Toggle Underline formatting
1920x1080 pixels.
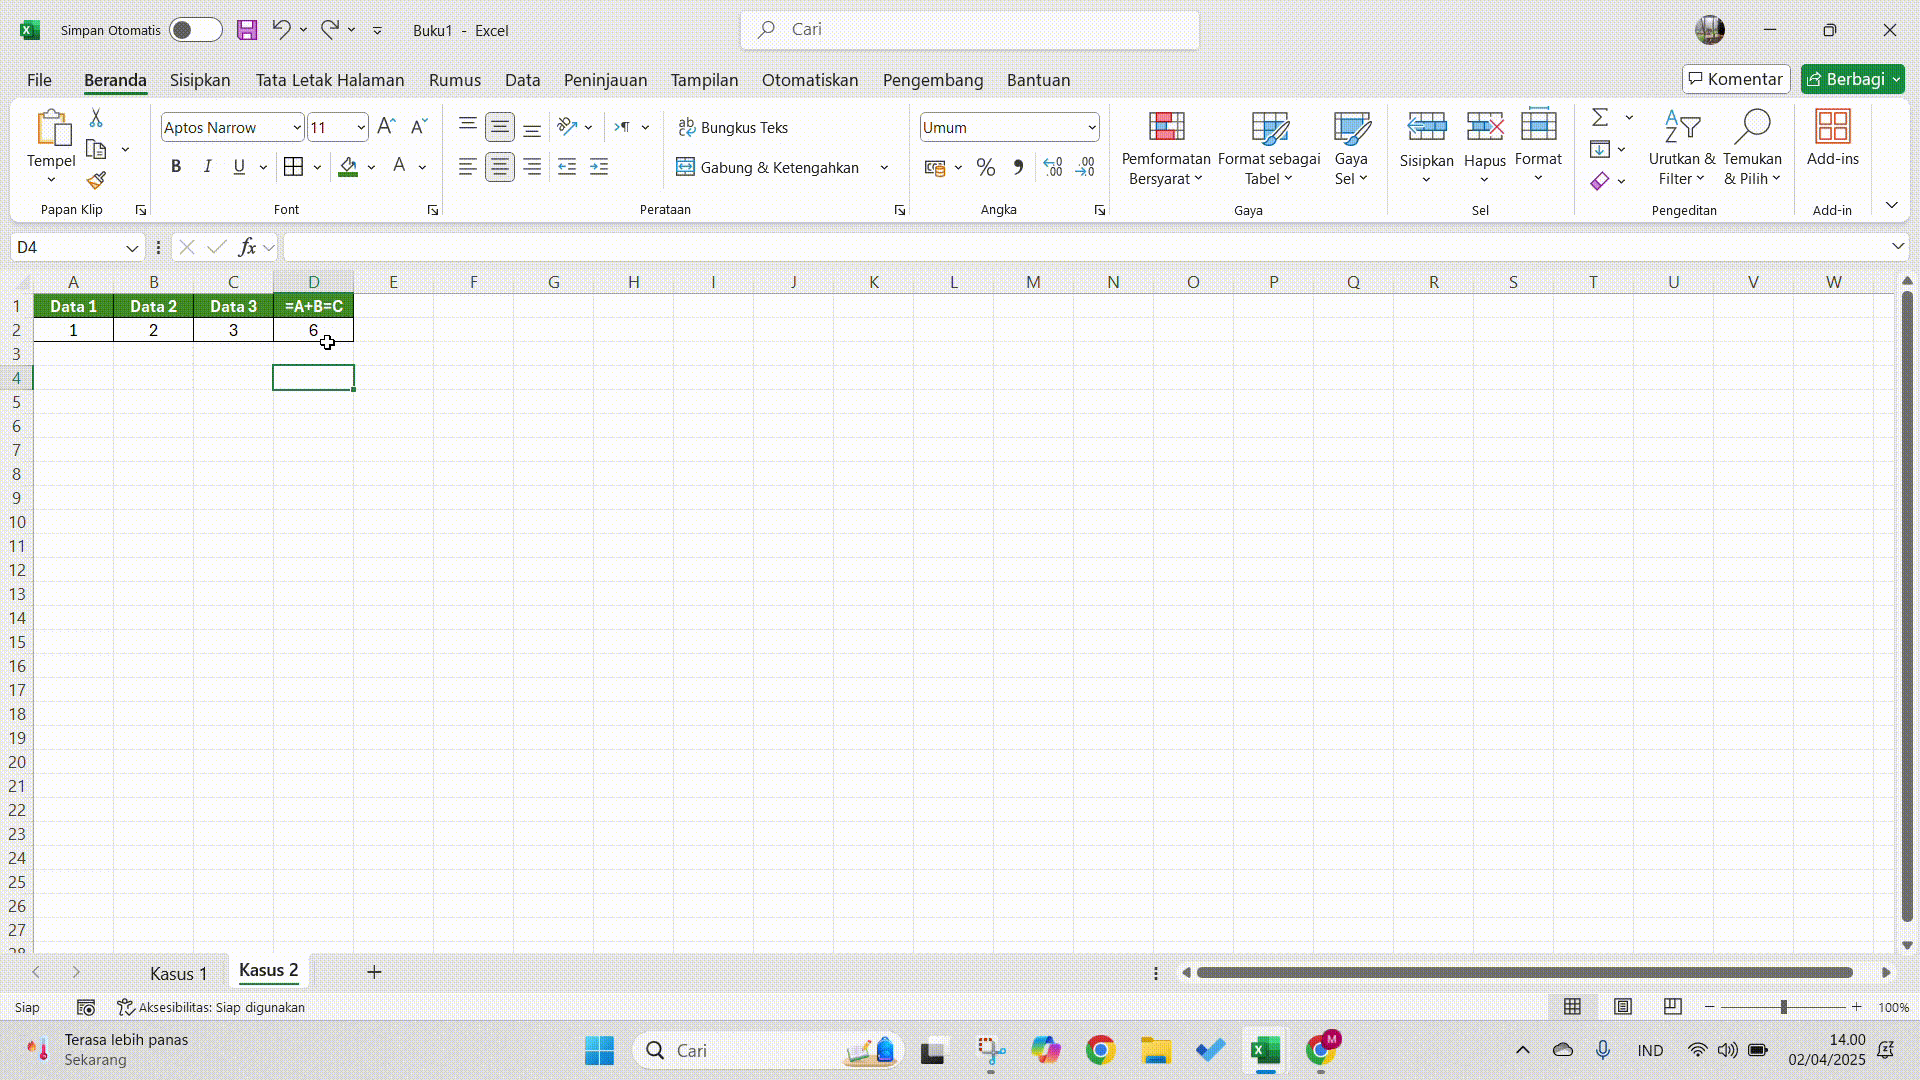[x=239, y=167]
